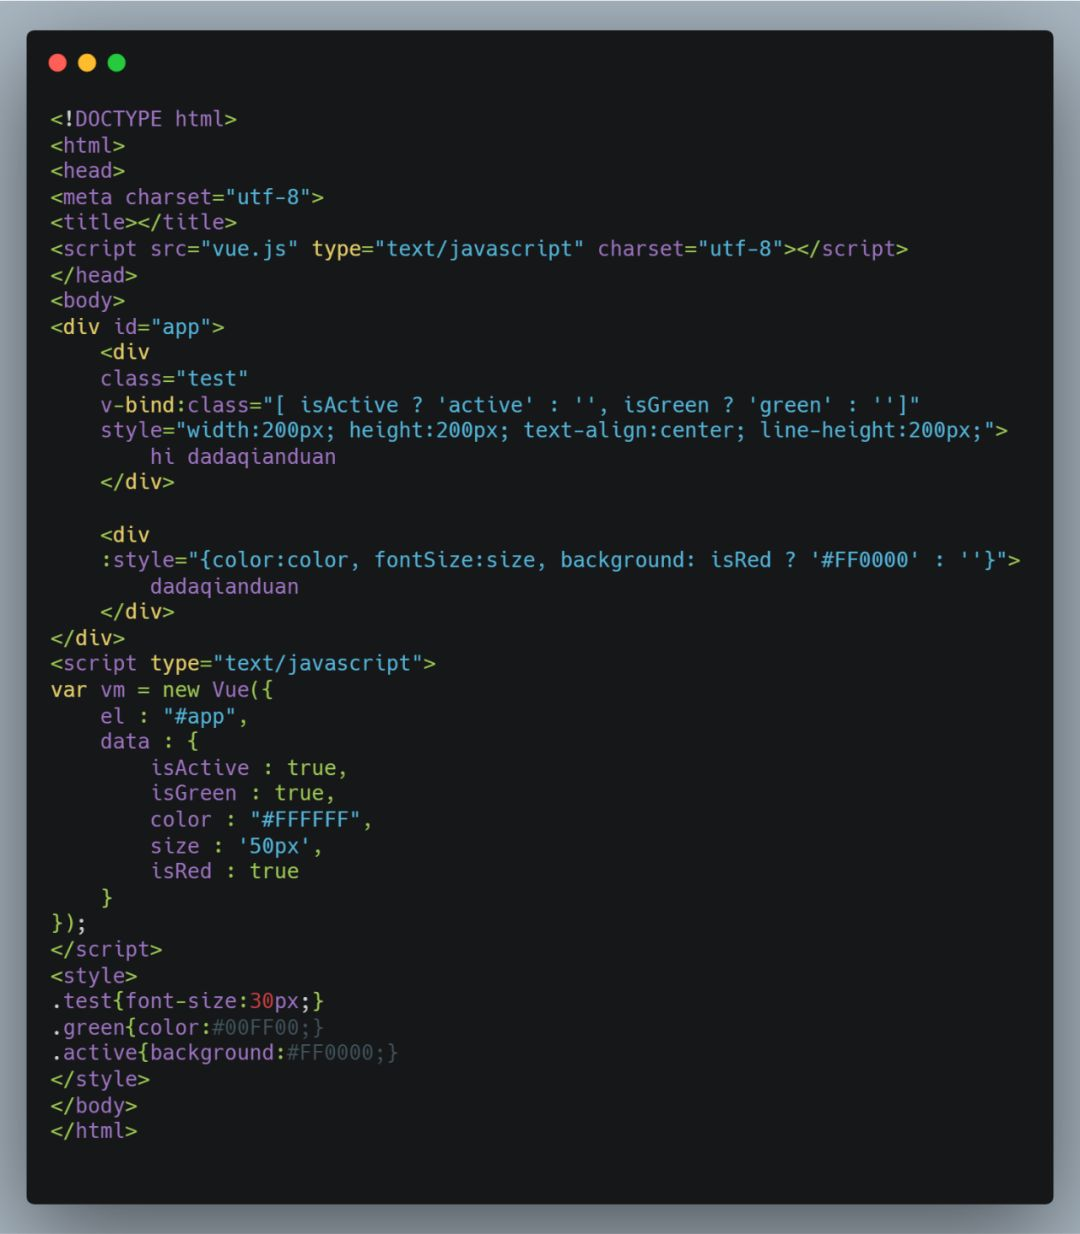
Task: Click the '<body>' opening tag
Action: pyautogui.click(x=88, y=300)
